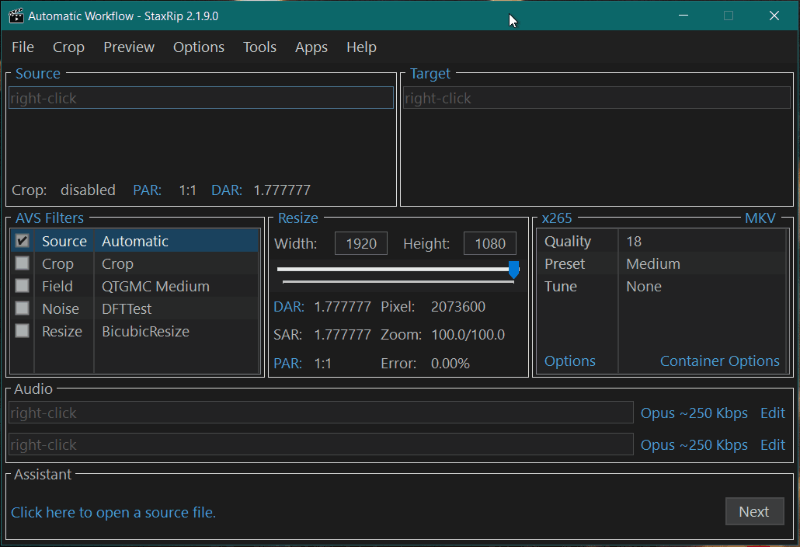Image resolution: width=800 pixels, height=547 pixels.
Task: Click the Pixel value 2073600
Action: (458, 307)
